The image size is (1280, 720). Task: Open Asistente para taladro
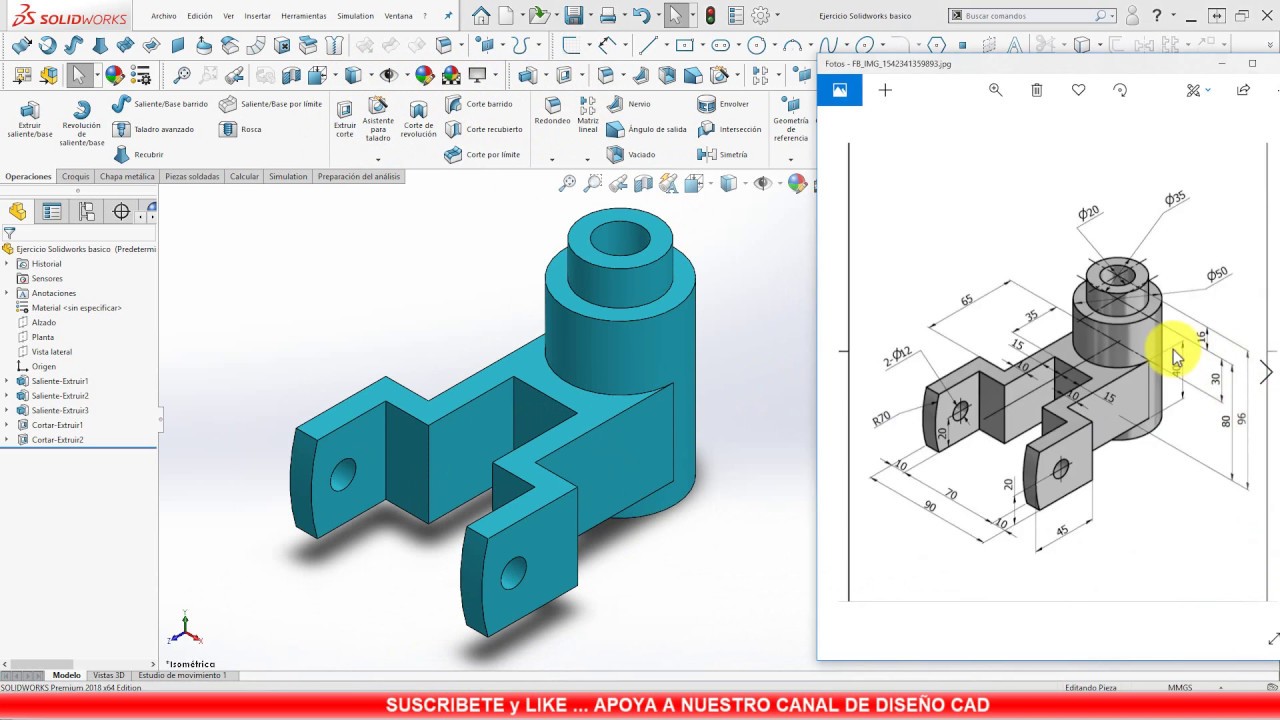378,119
